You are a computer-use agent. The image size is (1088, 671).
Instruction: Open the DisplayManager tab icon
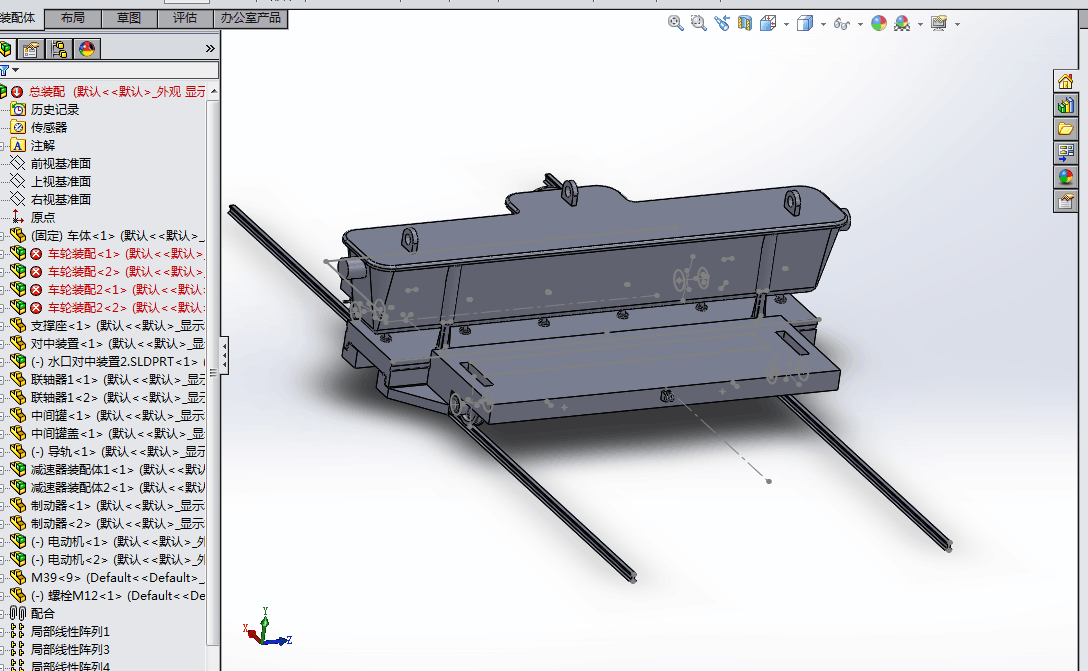(87, 49)
